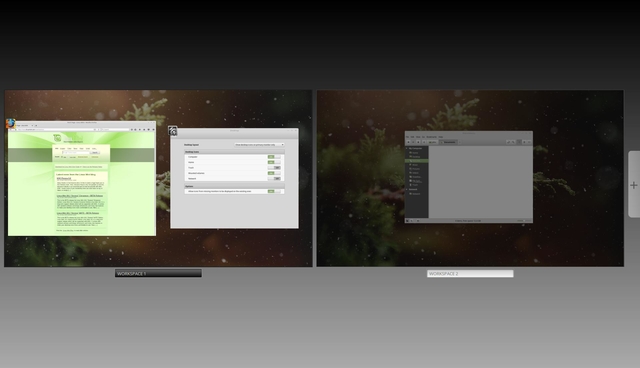The width and height of the screenshot is (640, 368).
Task: Open the File menu in the file manager
Action: pos(407,137)
